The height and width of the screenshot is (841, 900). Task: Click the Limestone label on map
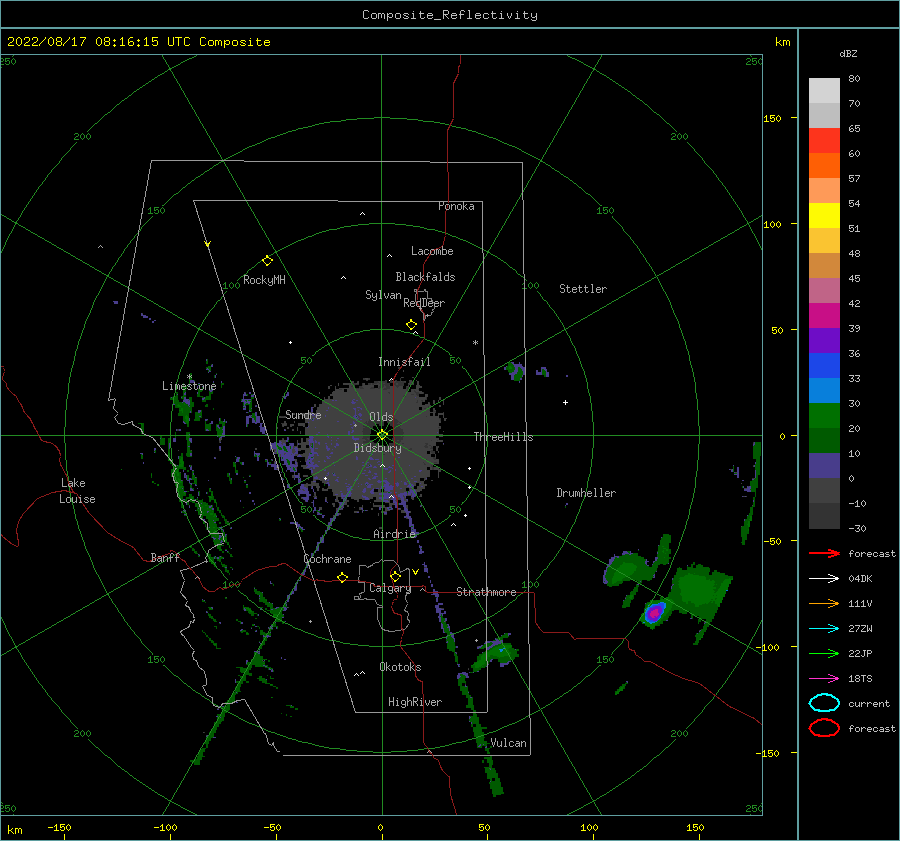(189, 386)
